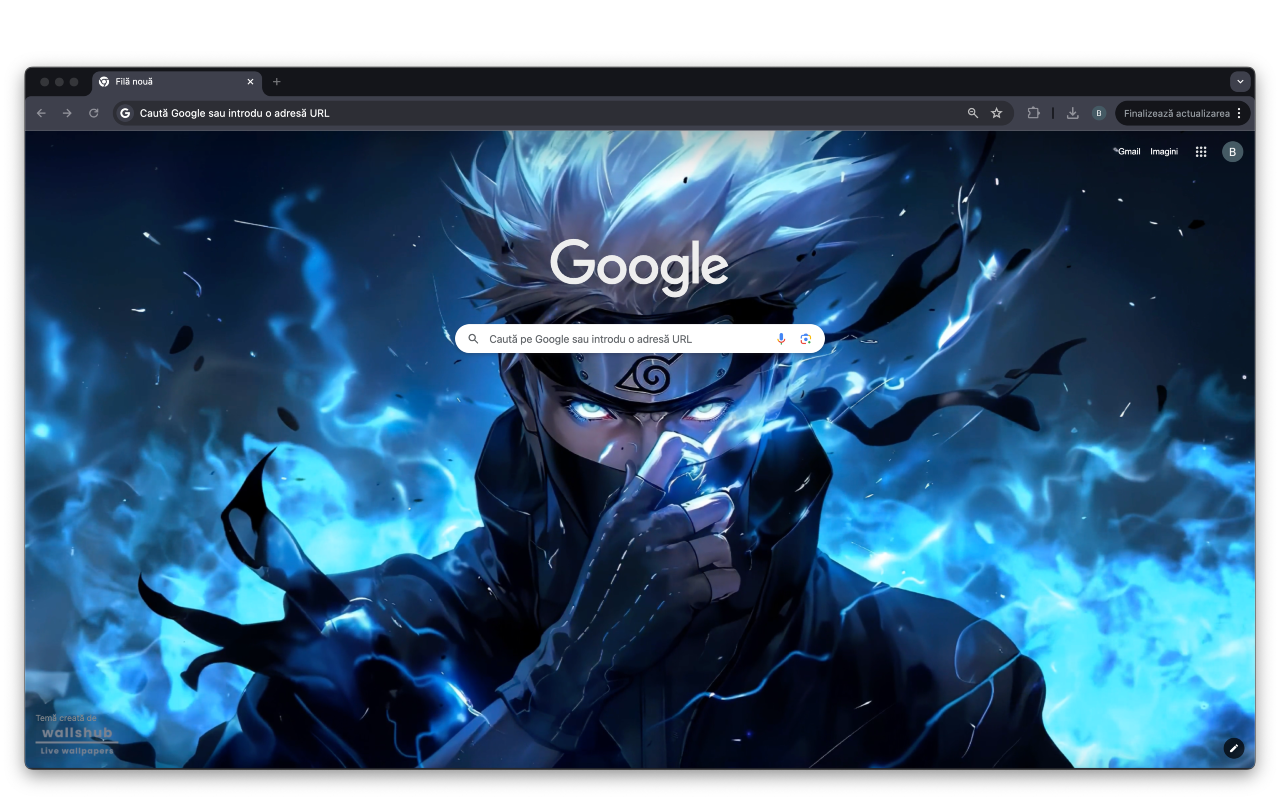Open the Chrome three-dot menu
Screen dimensions: 1280x800
1240,113
